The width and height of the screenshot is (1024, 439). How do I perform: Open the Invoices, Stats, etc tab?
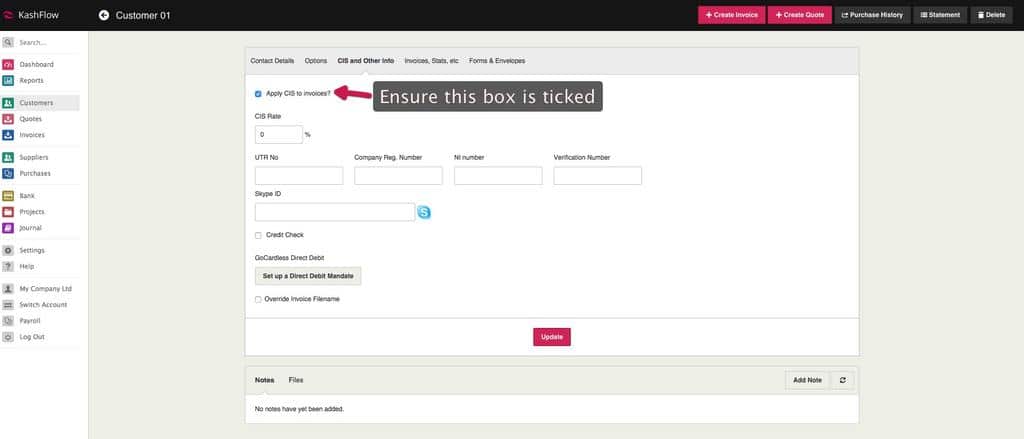point(431,61)
